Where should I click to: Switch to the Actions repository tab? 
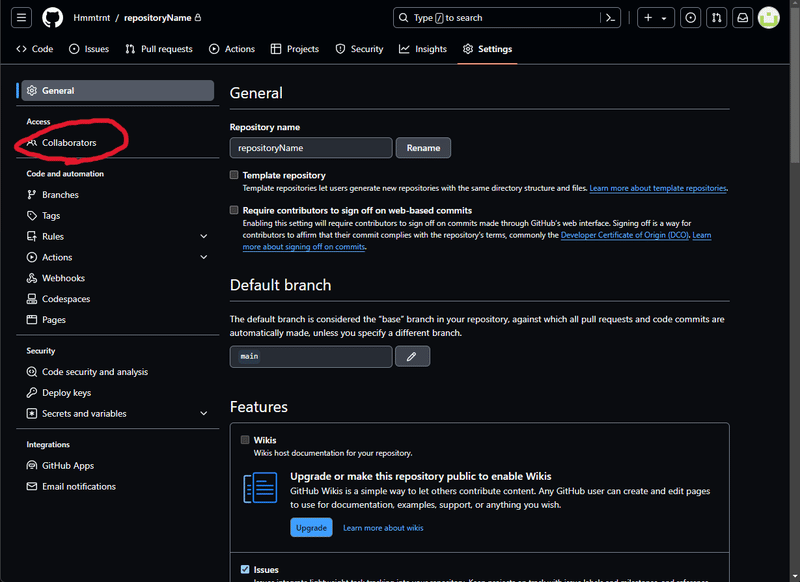click(232, 49)
